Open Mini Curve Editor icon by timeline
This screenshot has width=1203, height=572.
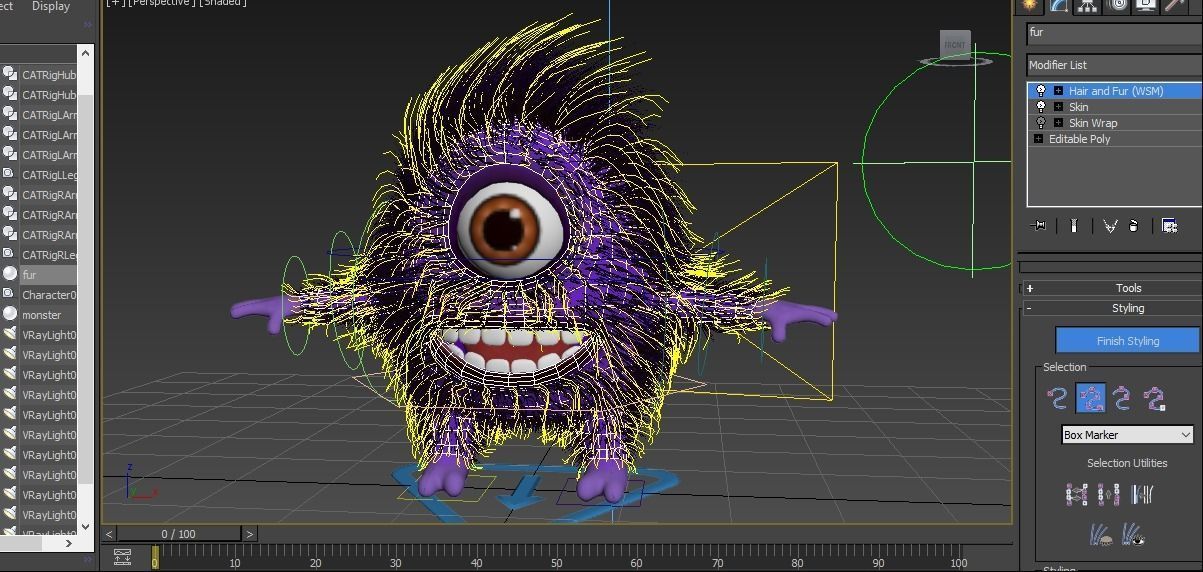click(122, 557)
